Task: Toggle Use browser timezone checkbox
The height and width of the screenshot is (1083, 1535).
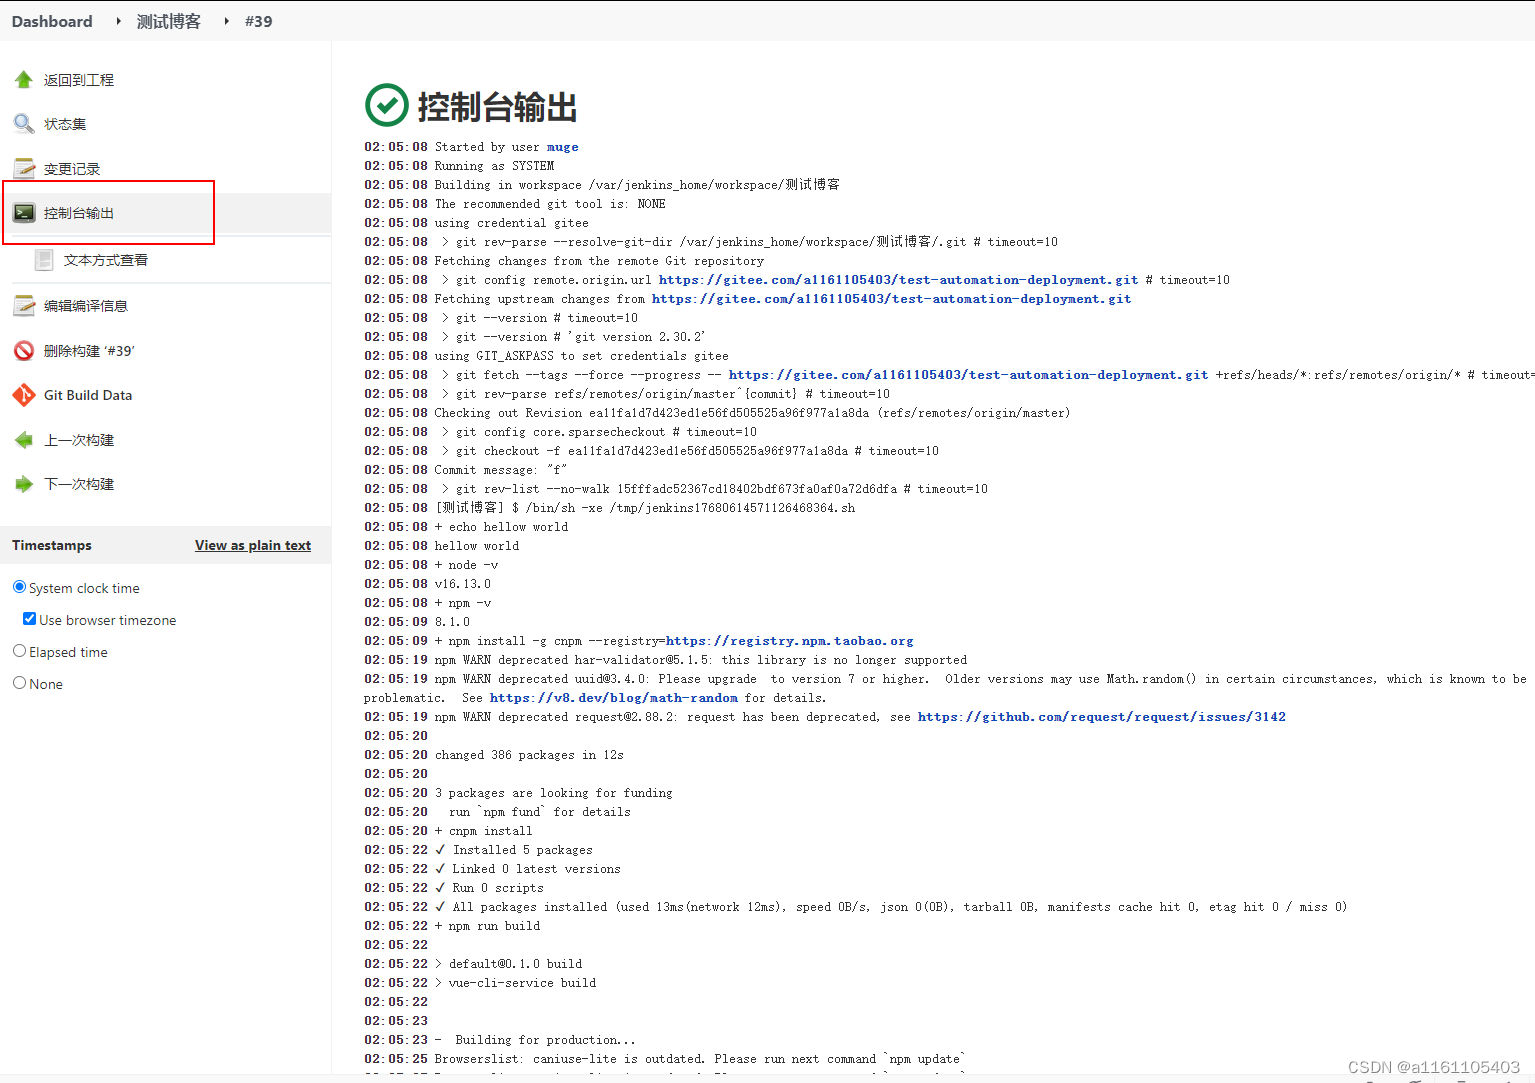Action: click(x=29, y=619)
